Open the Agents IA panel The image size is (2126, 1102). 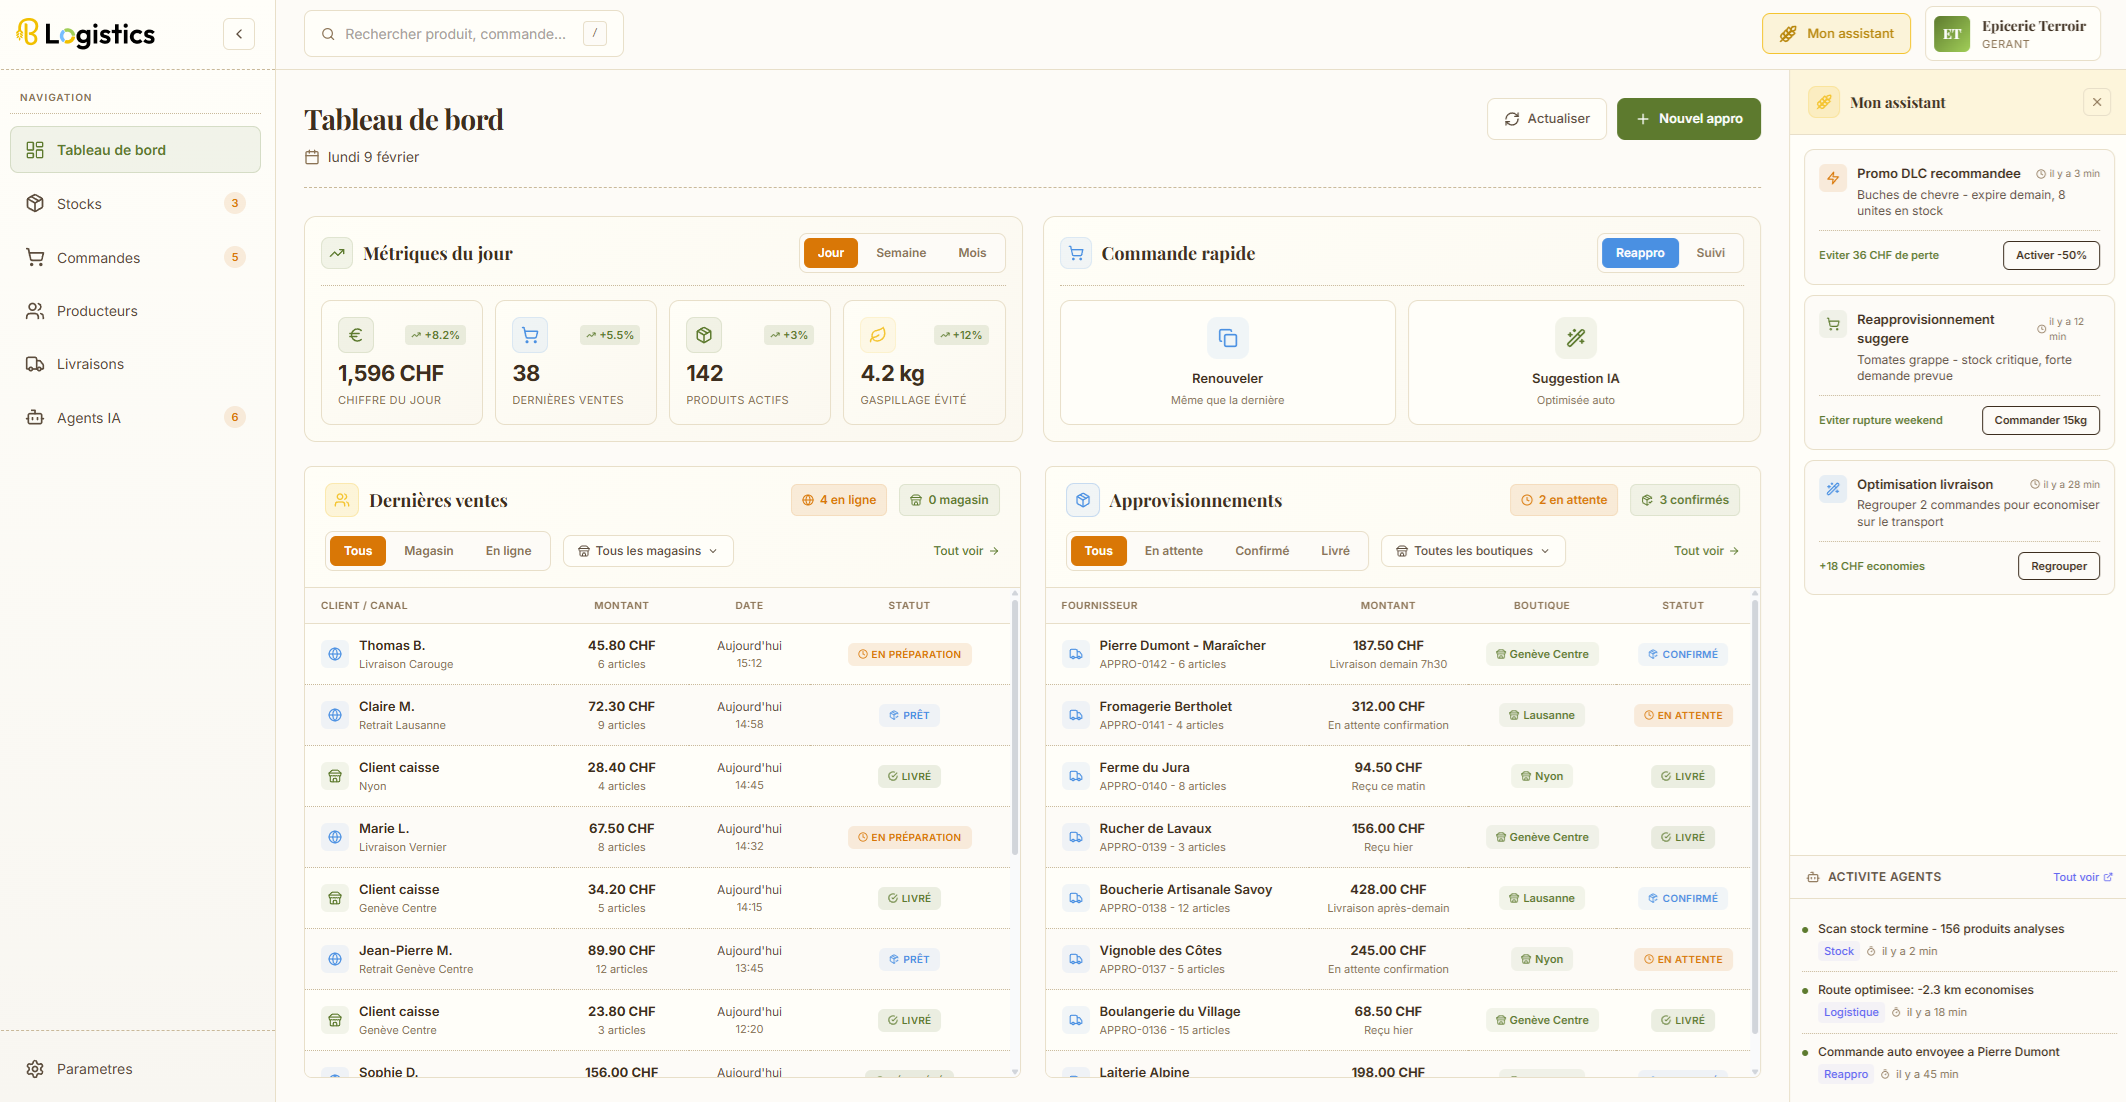[87, 417]
